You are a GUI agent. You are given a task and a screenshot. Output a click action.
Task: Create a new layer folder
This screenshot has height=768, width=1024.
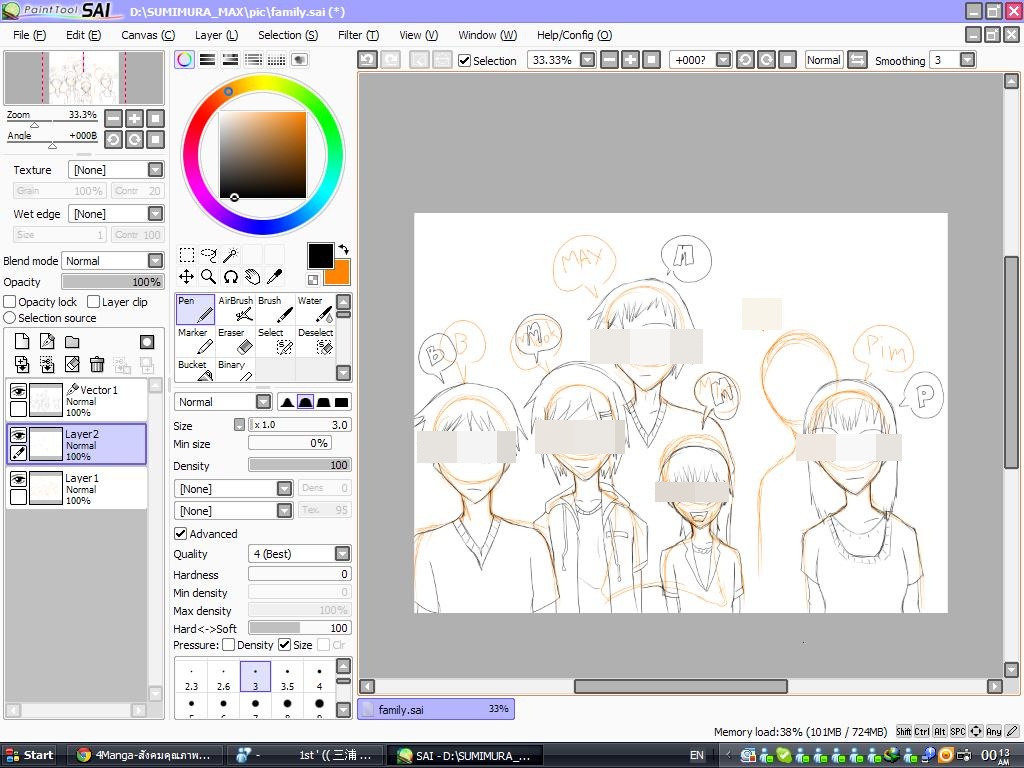click(72, 341)
